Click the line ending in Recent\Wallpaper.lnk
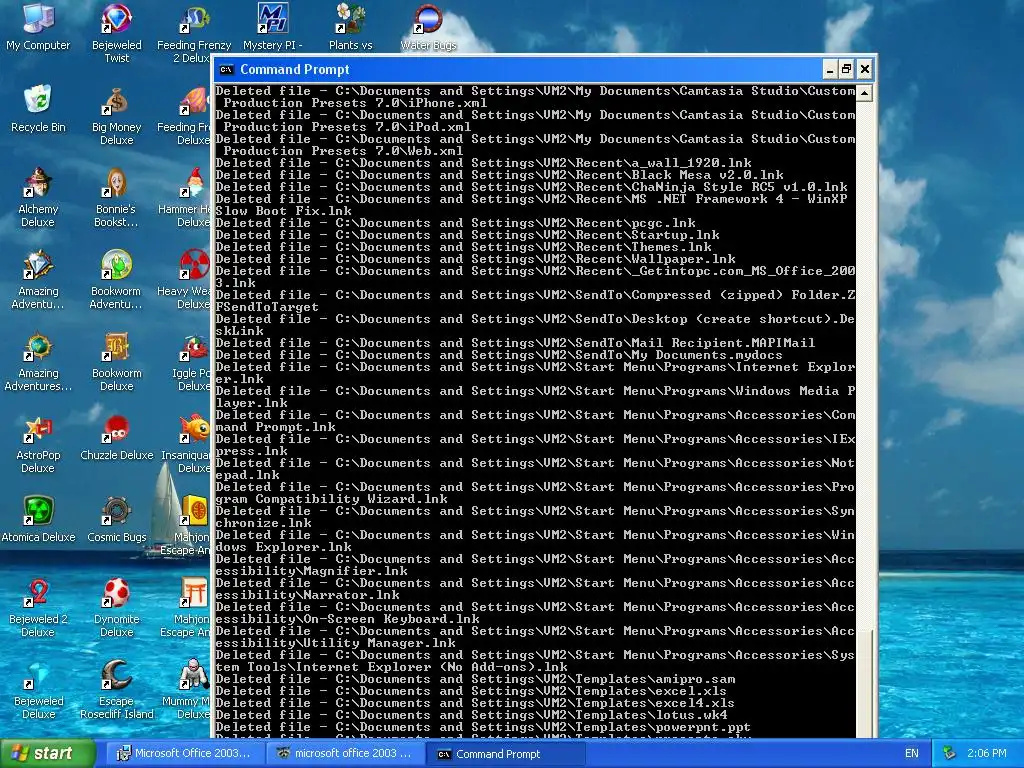1024x768 pixels. click(475, 259)
